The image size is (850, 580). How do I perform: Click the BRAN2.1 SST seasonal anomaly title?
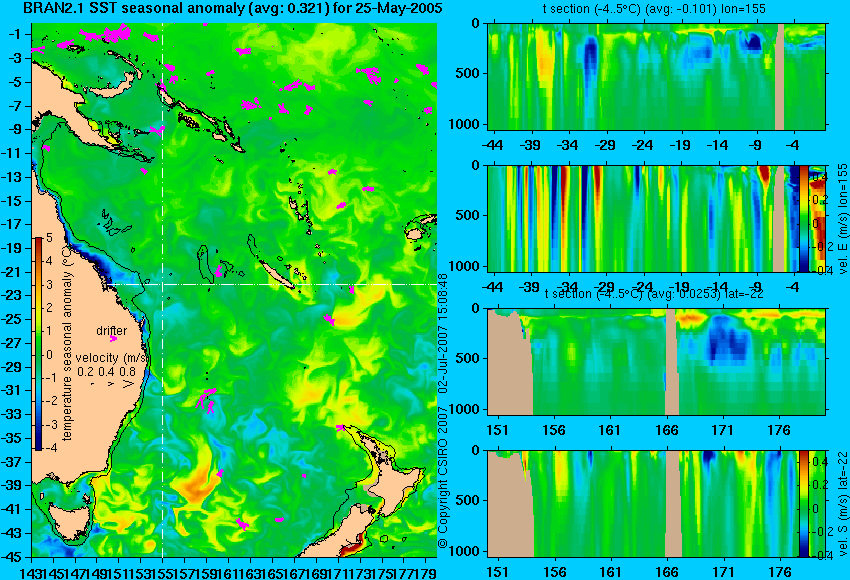click(x=233, y=8)
